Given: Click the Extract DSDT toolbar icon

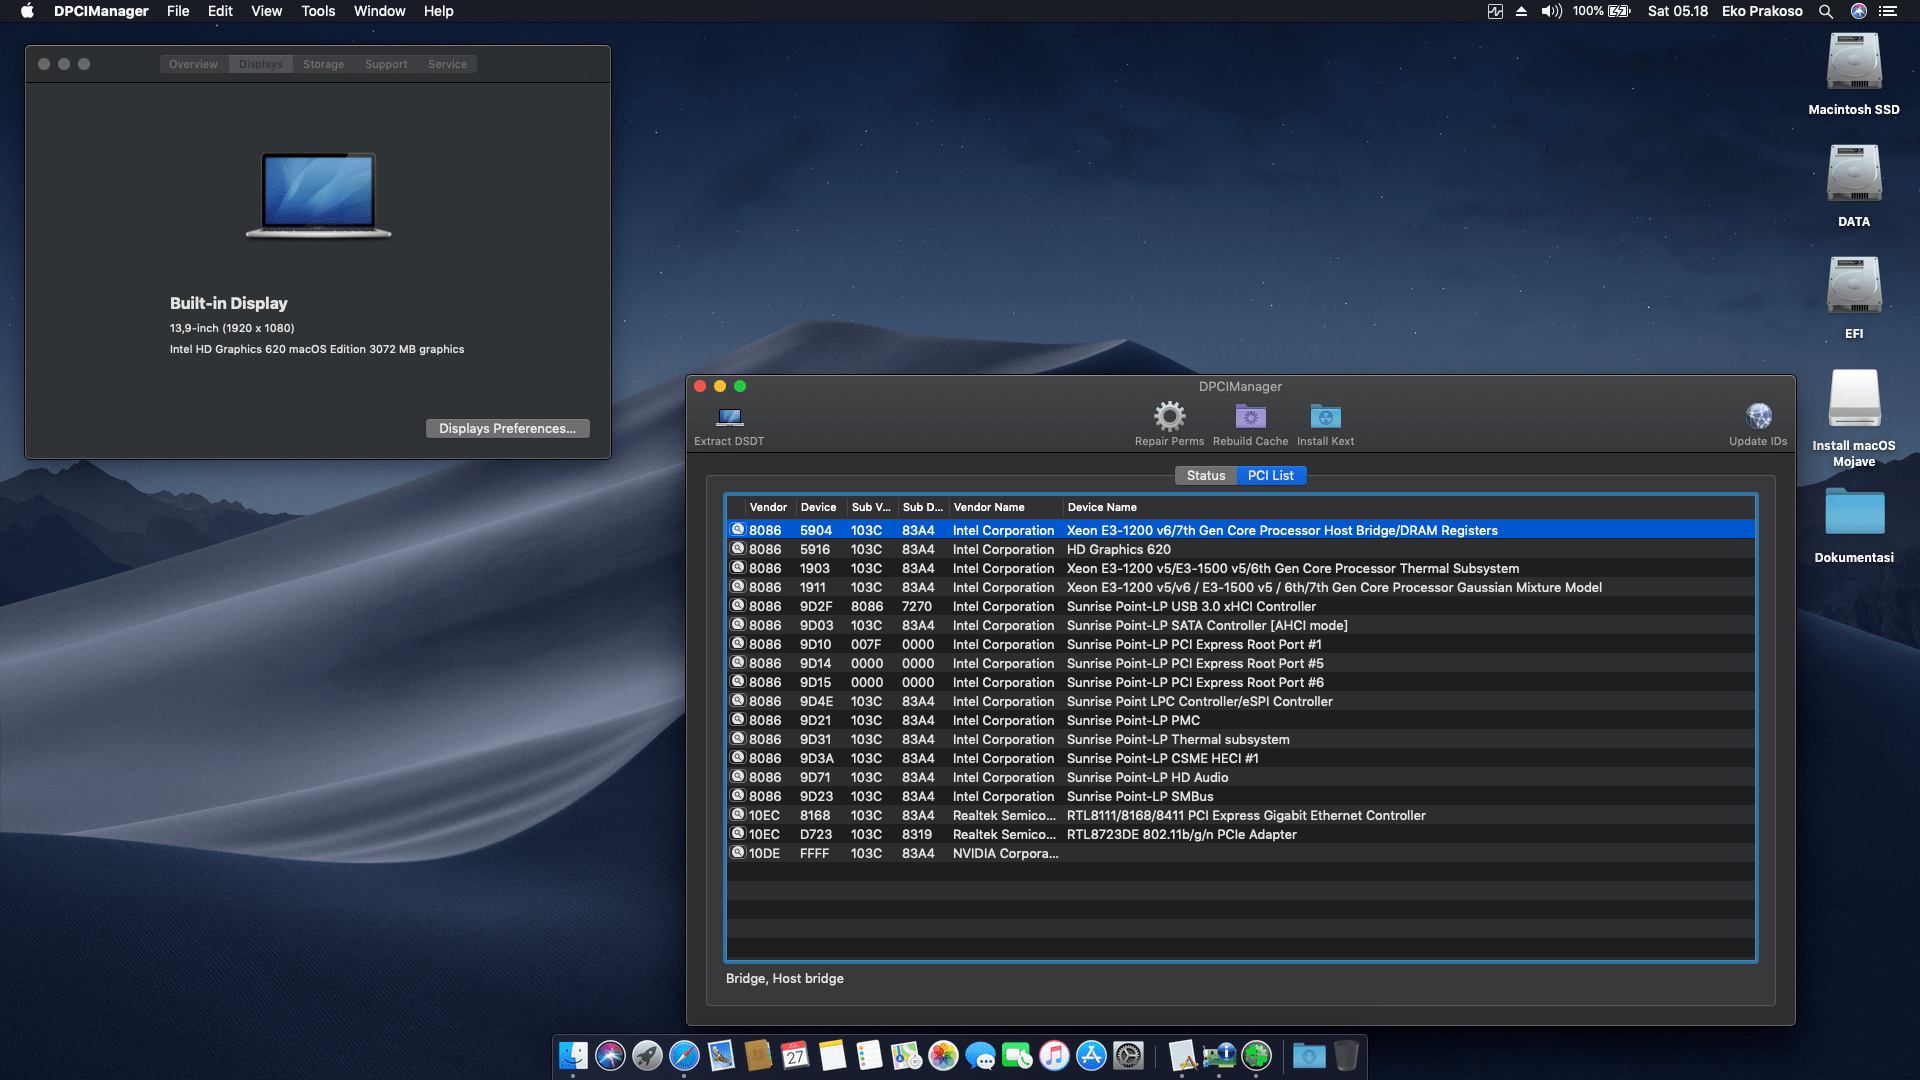Looking at the screenshot, I should pos(729,417).
